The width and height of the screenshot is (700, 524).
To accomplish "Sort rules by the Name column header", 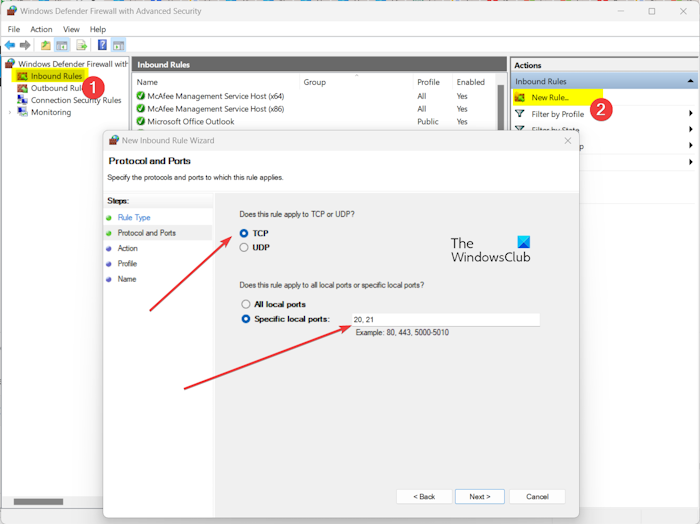I will [147, 82].
